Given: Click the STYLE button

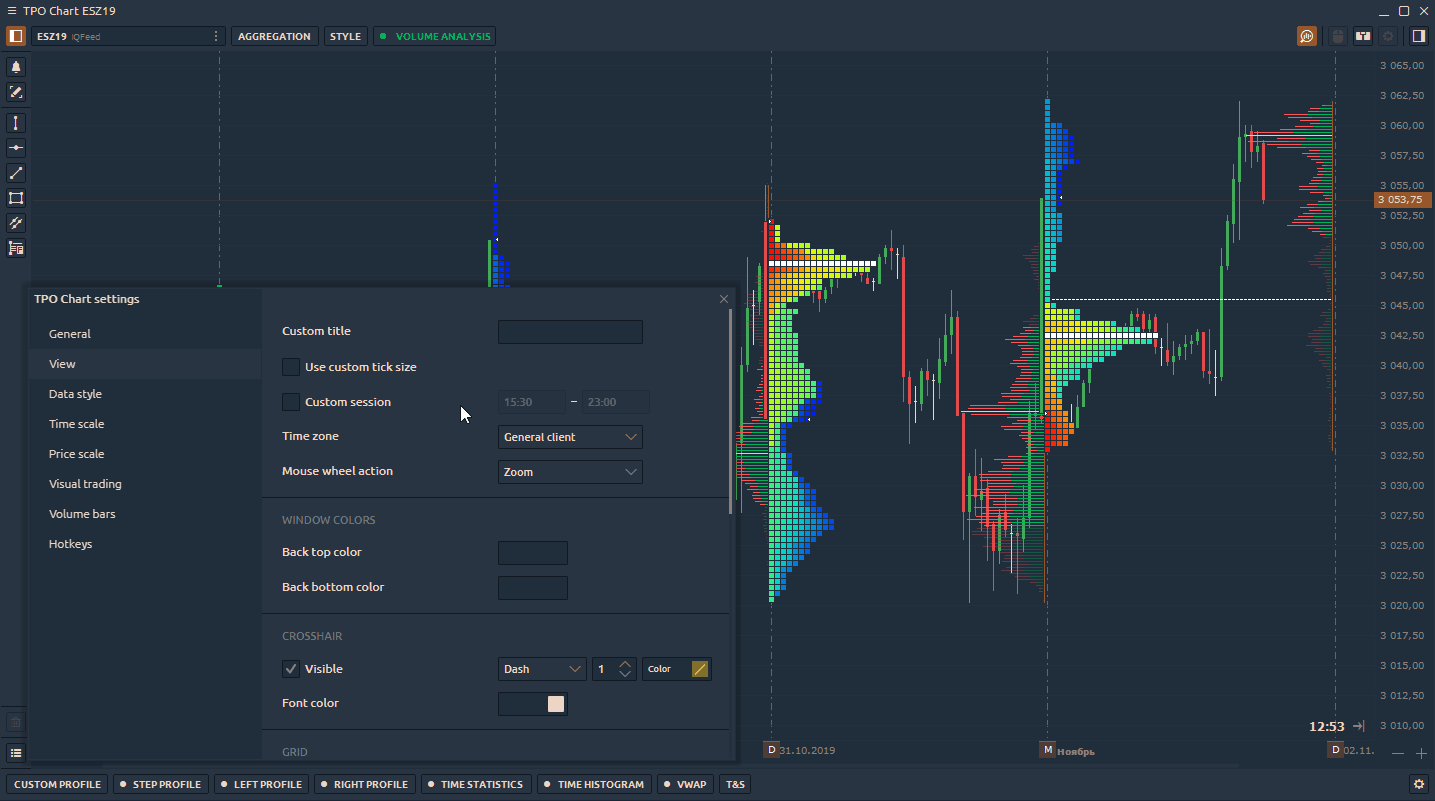Looking at the screenshot, I should (x=346, y=36).
